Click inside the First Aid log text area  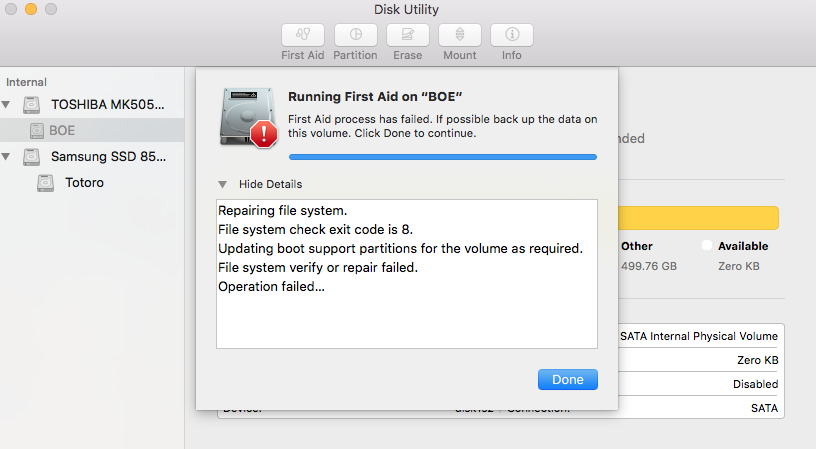(406, 310)
